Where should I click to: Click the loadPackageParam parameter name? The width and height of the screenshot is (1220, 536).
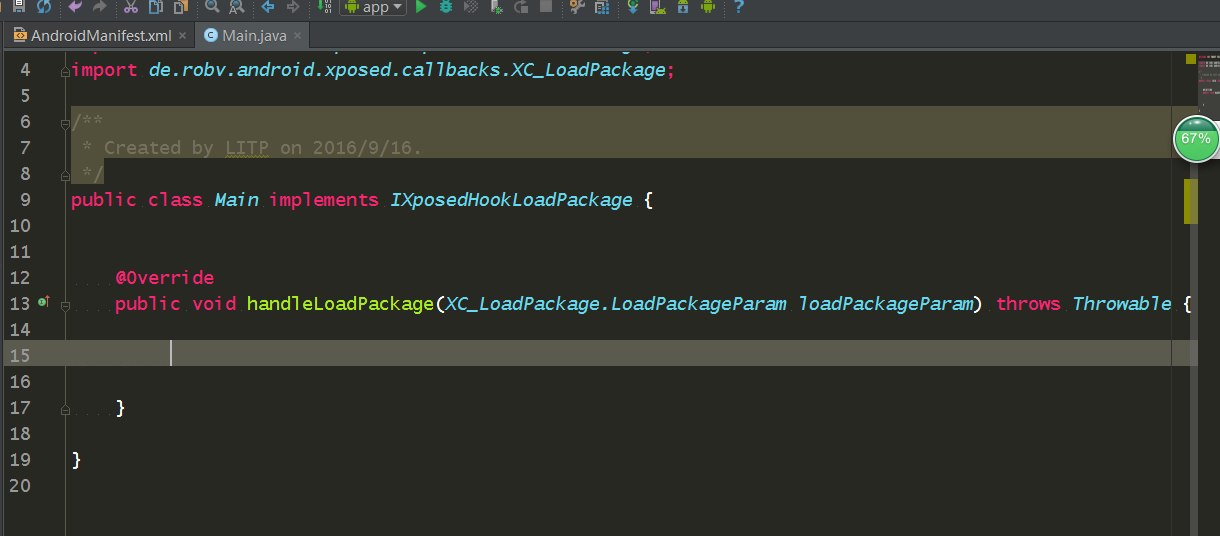pos(885,303)
